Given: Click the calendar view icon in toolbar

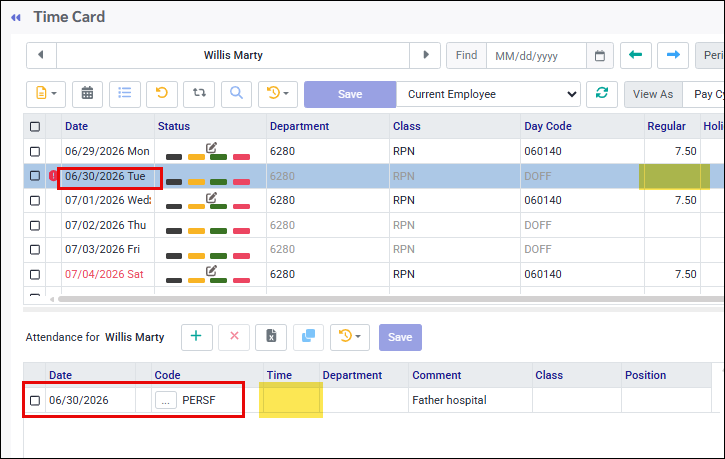Looking at the screenshot, I should pyautogui.click(x=87, y=94).
